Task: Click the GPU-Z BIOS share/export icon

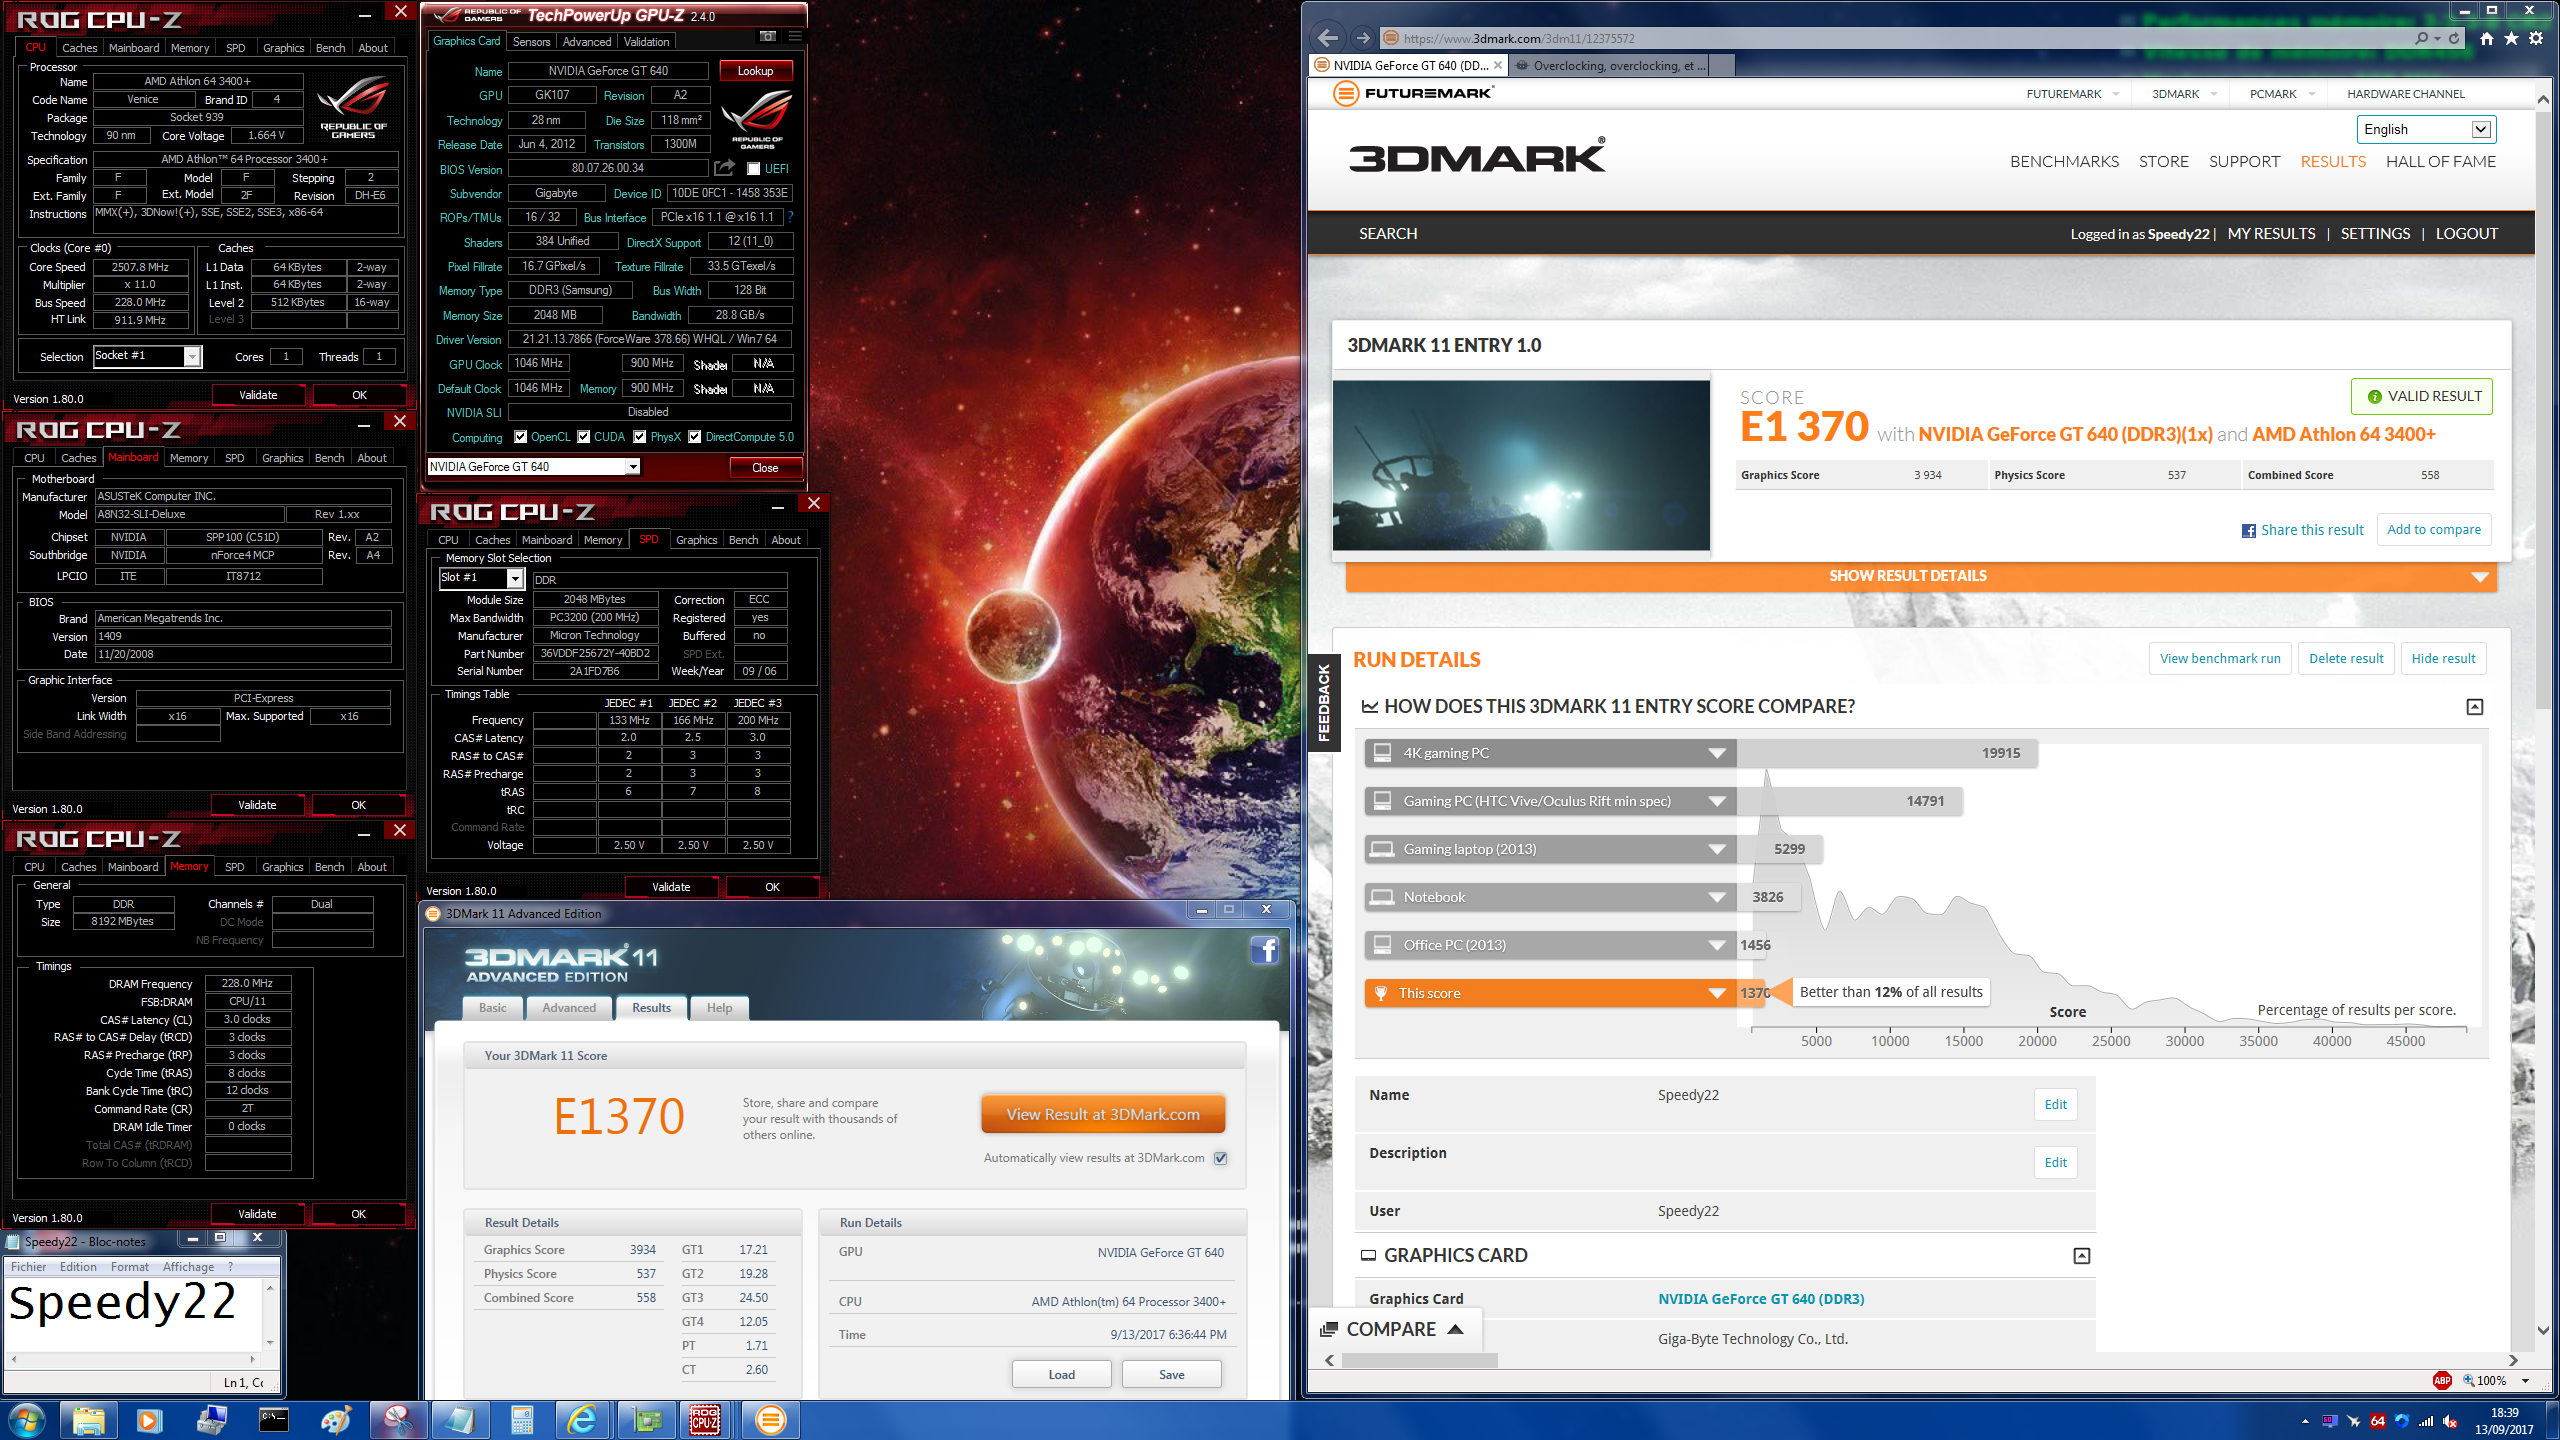Action: tap(724, 168)
